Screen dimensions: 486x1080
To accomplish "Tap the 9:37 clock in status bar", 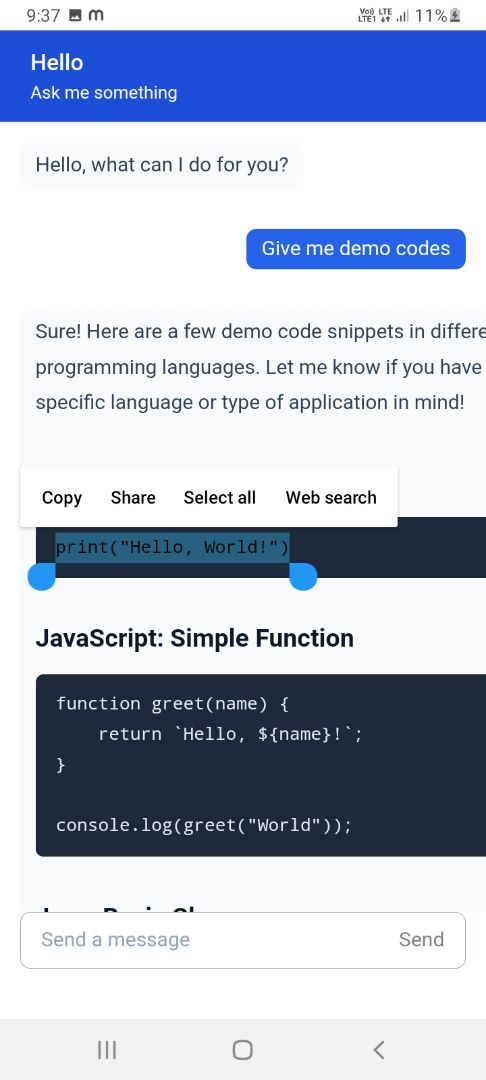I will [43, 15].
